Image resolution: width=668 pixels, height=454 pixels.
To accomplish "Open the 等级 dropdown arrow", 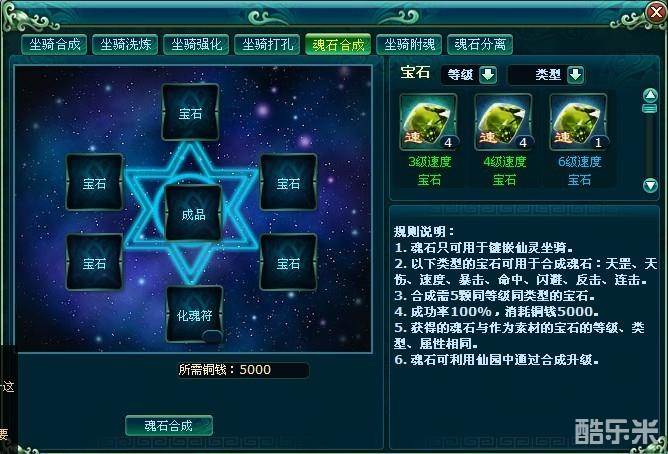I will click(x=488, y=75).
